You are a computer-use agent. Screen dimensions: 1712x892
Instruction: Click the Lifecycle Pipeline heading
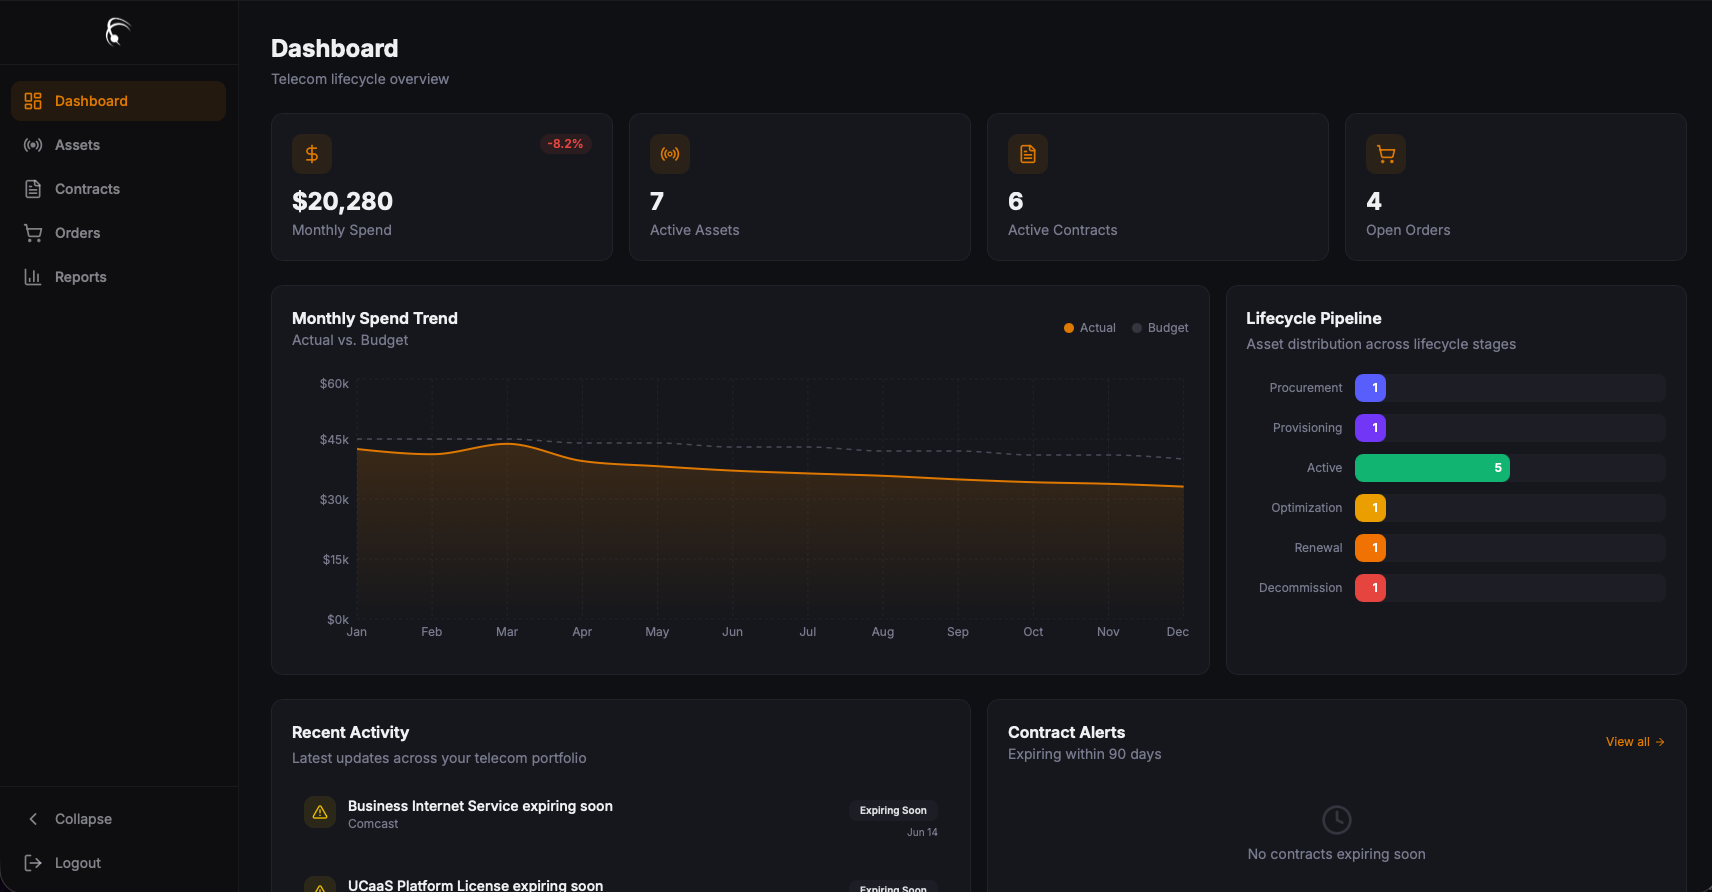click(1314, 318)
